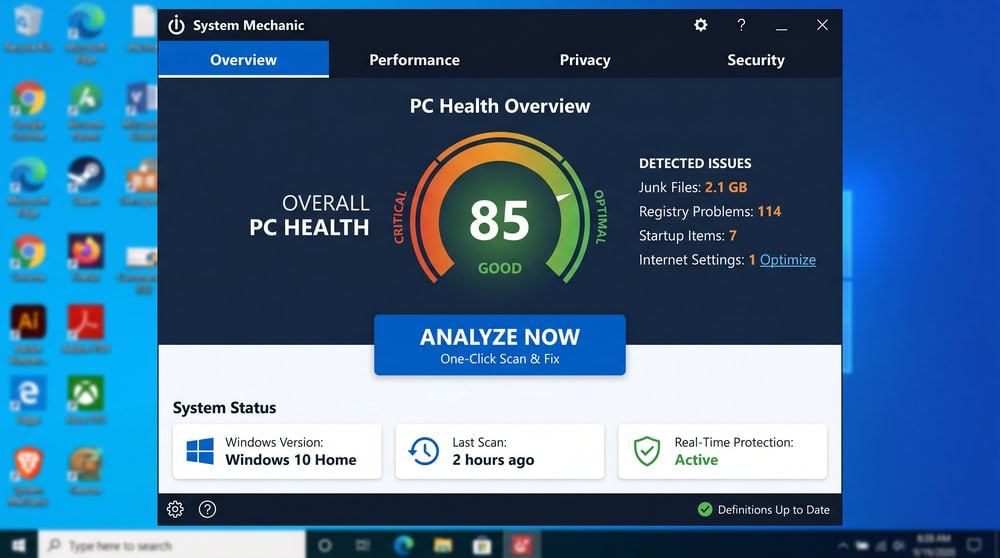This screenshot has height=558, width=1000.
Task: Click the System Status heading
Action: (x=224, y=407)
